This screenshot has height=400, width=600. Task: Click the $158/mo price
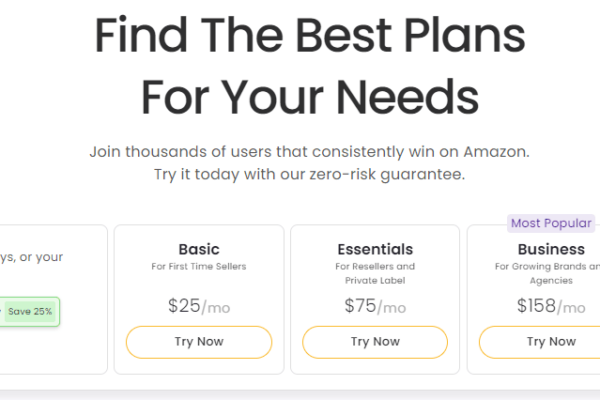pyautogui.click(x=551, y=306)
